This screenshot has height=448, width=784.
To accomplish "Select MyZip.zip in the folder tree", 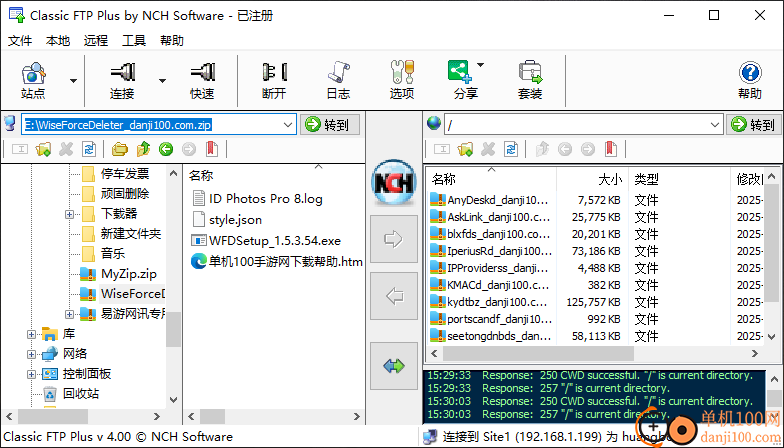I will (x=128, y=274).
